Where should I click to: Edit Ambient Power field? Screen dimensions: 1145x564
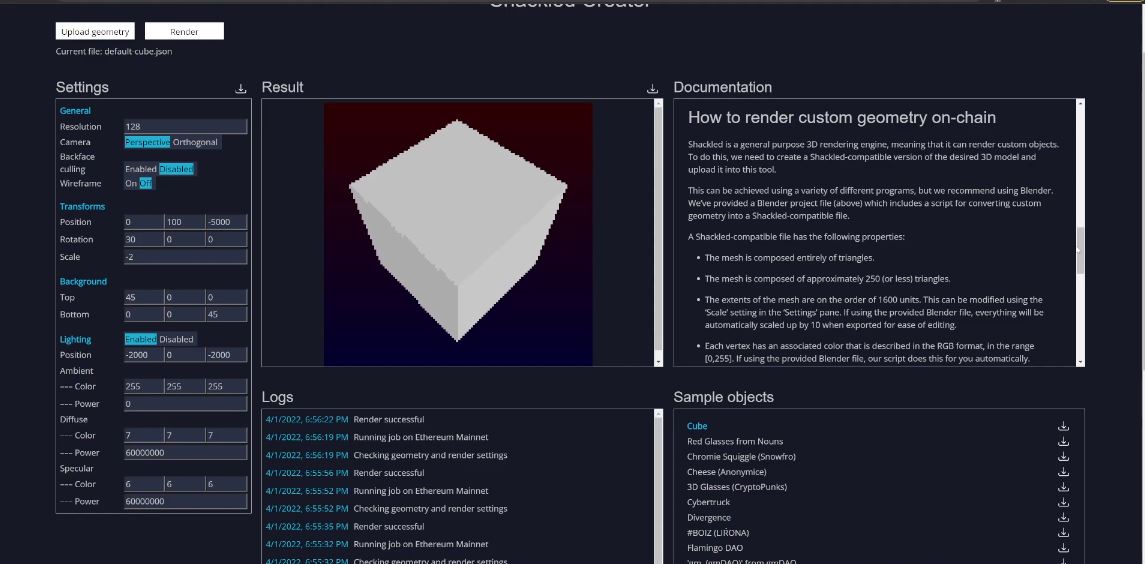185,404
